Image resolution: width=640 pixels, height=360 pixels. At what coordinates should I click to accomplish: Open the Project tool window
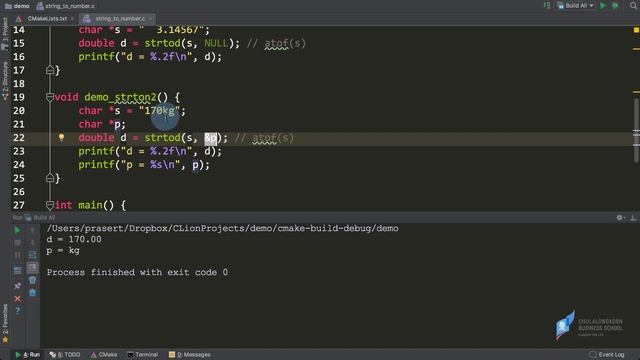click(x=5, y=33)
